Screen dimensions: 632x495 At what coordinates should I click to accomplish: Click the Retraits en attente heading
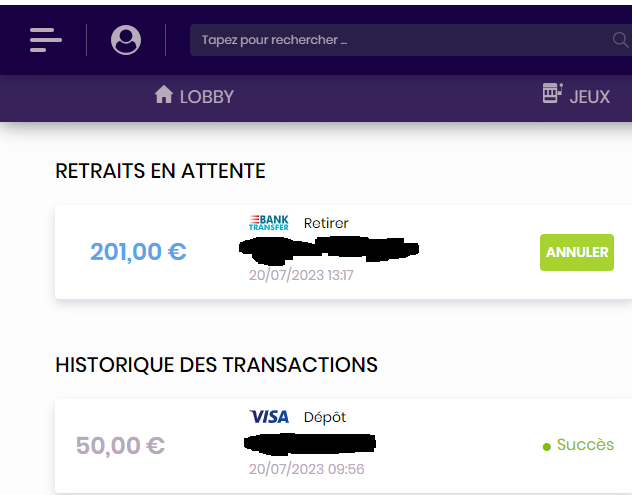pyautogui.click(x=160, y=171)
